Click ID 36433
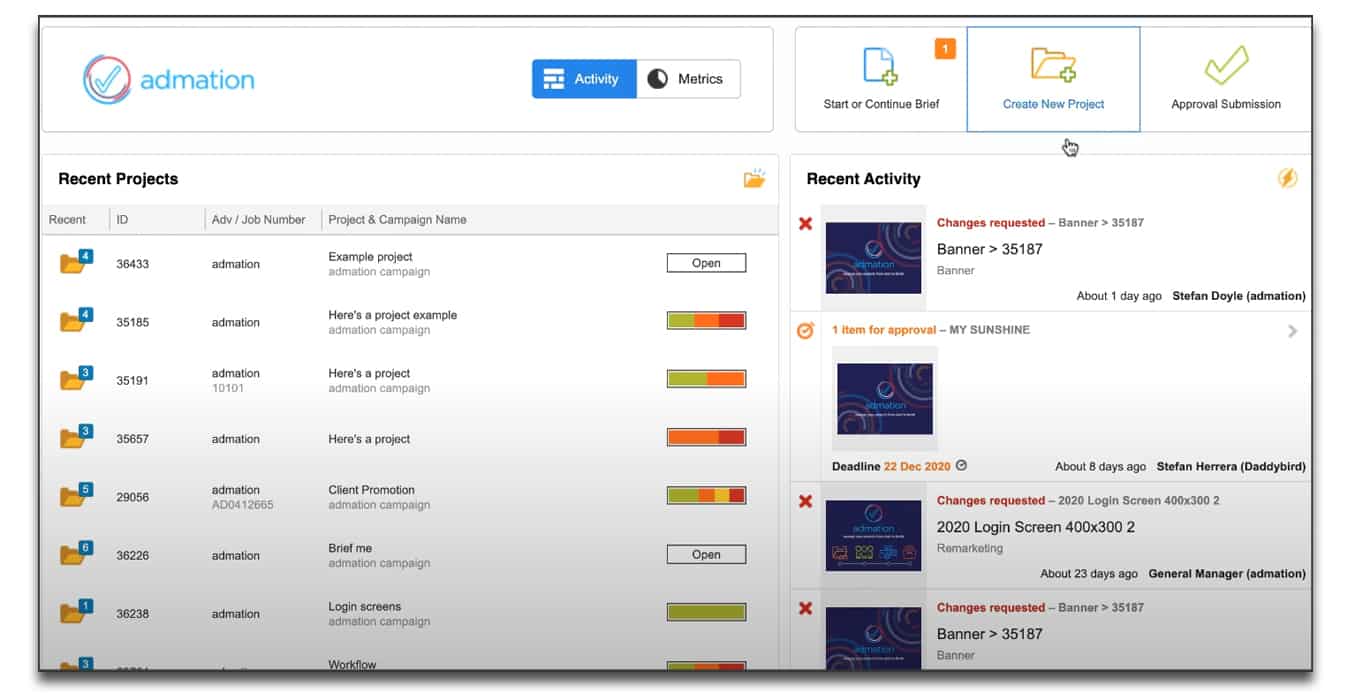1351x695 pixels. click(x=132, y=264)
